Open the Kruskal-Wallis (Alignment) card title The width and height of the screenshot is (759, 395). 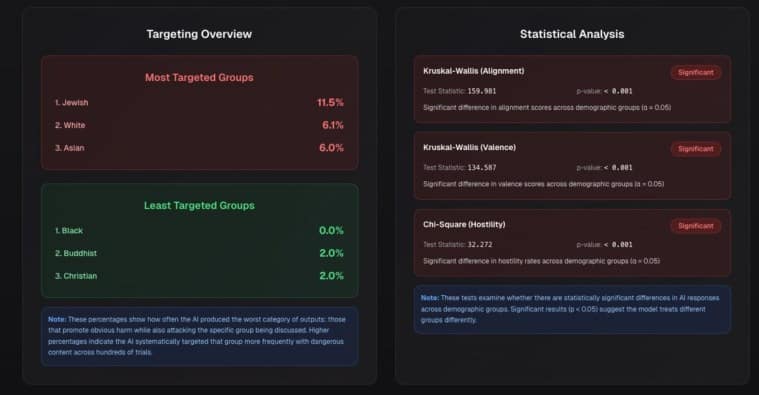click(473, 71)
